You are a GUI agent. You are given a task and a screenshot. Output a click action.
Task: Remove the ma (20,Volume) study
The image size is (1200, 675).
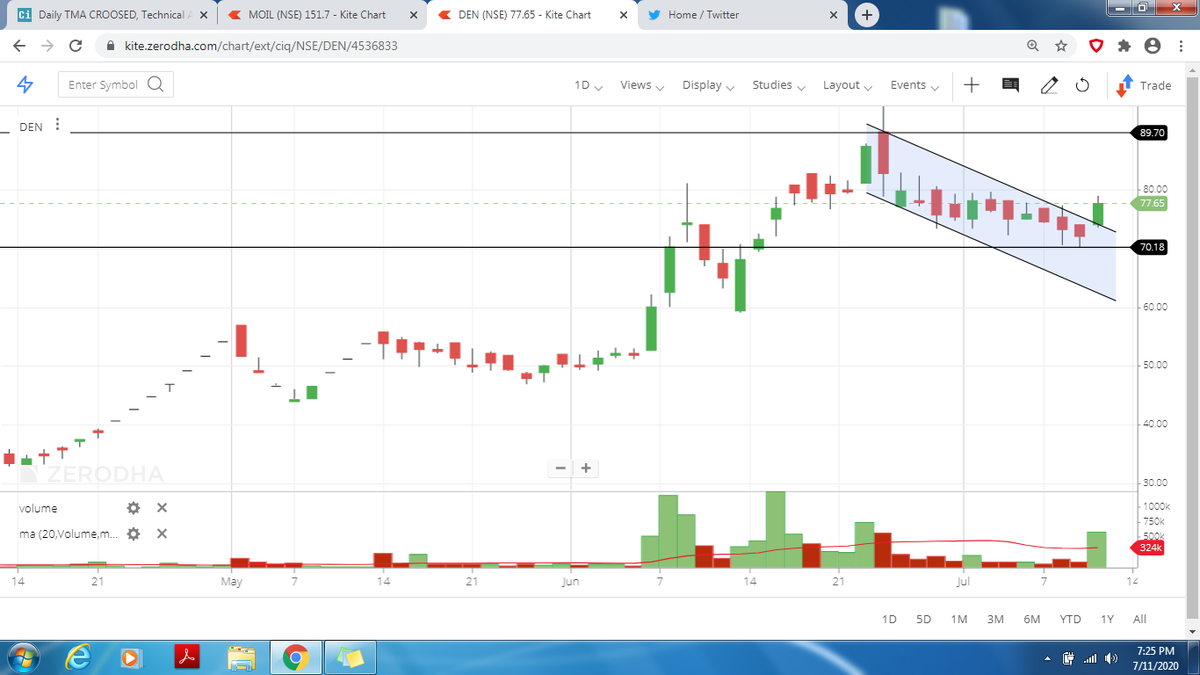tap(162, 534)
